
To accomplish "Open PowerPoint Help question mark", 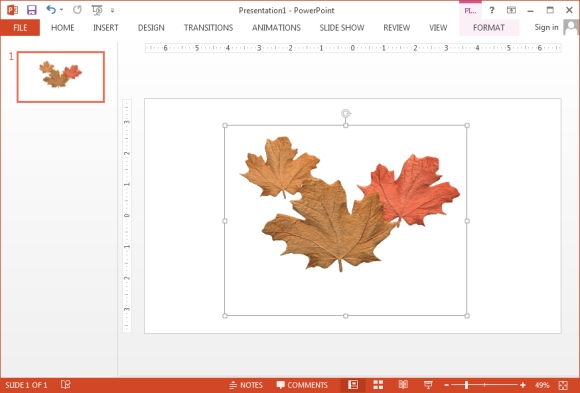I will [x=492, y=10].
